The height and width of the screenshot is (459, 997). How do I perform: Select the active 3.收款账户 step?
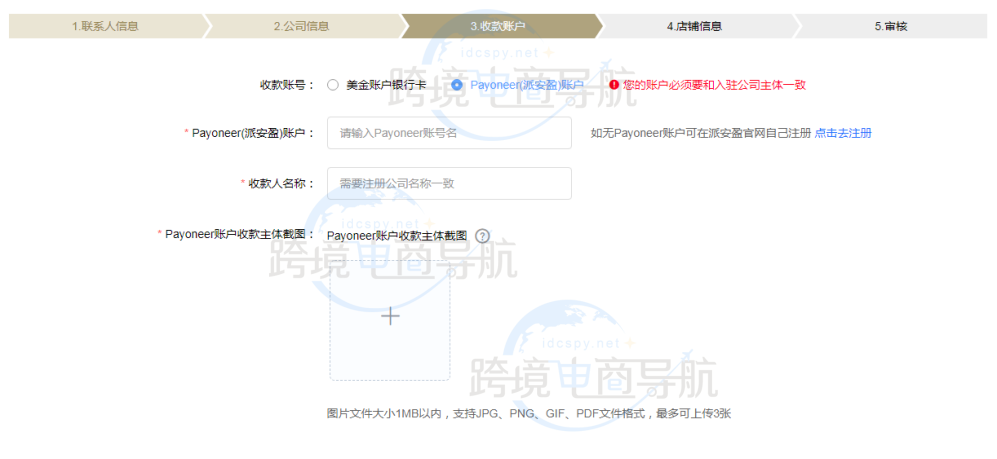coord(497,27)
